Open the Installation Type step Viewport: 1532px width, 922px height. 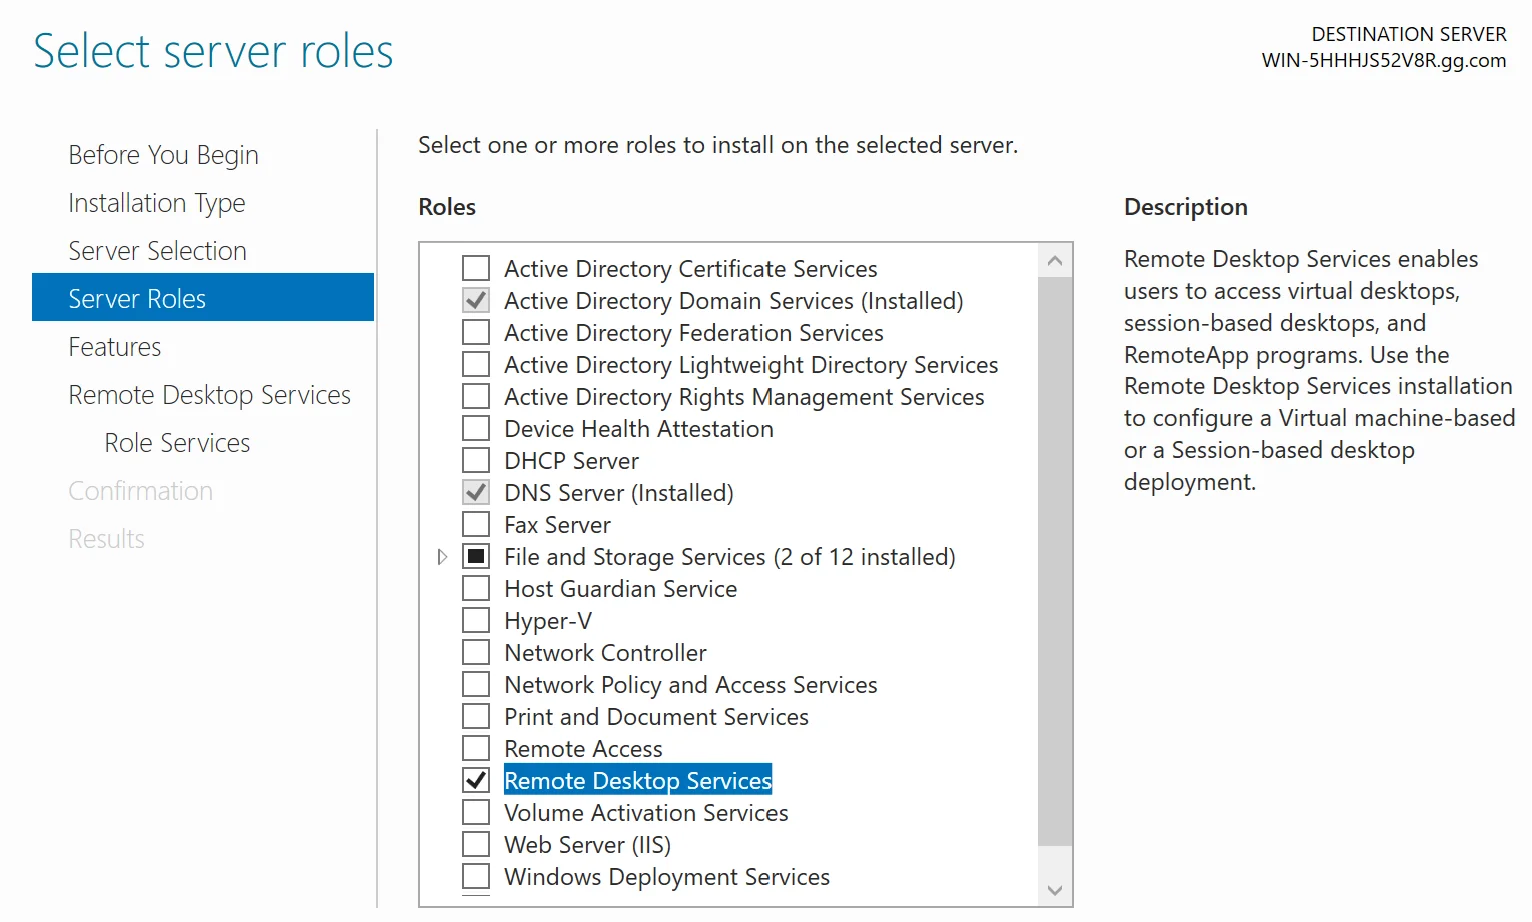pyautogui.click(x=157, y=203)
